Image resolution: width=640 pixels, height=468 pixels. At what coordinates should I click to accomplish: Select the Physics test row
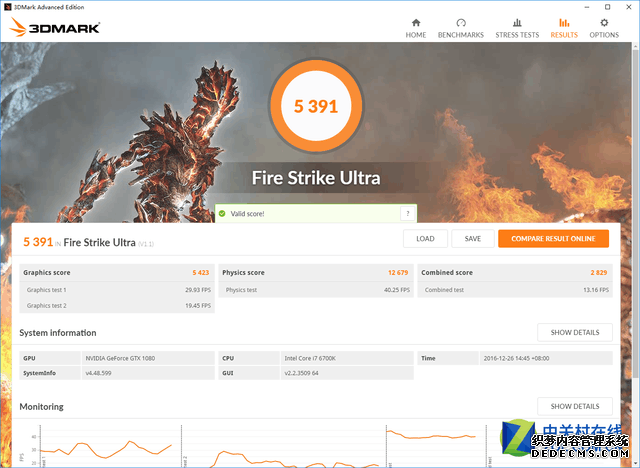tap(316, 290)
